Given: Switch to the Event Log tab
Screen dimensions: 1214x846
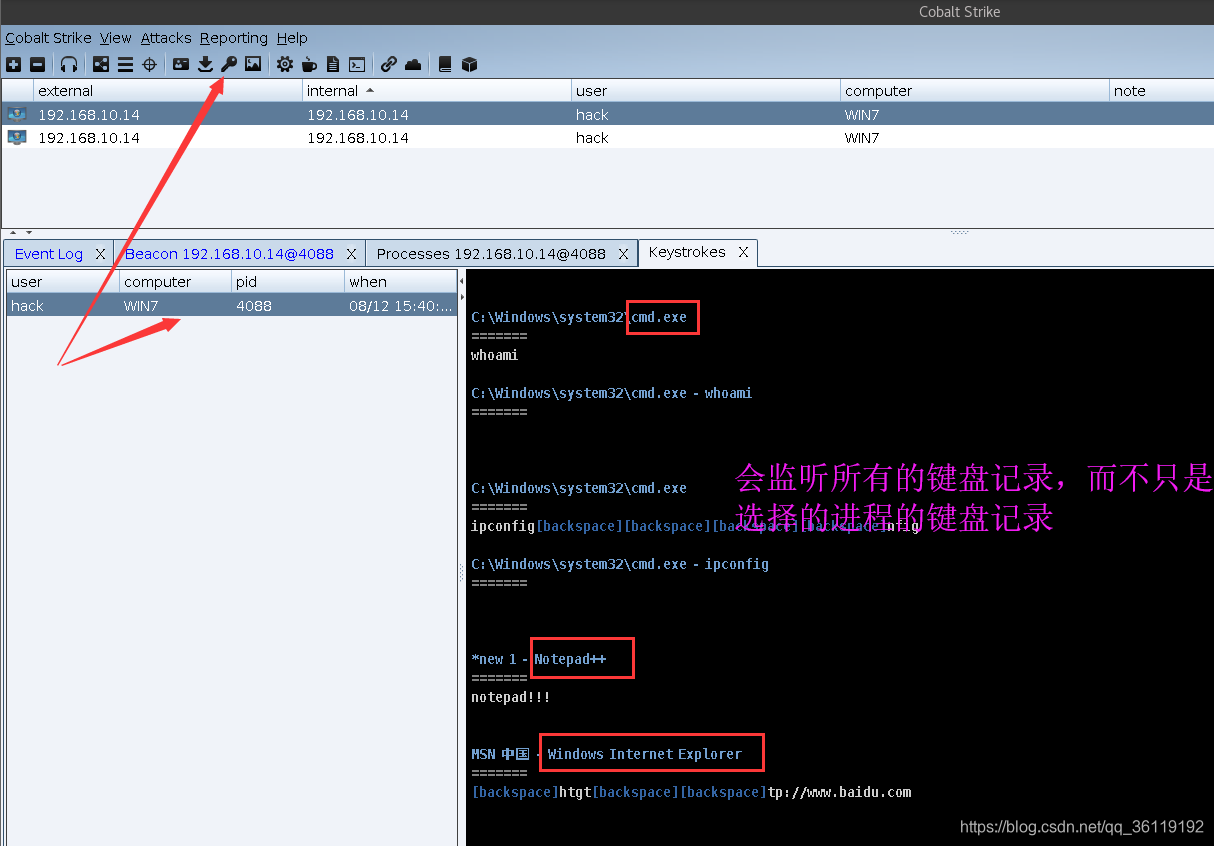Looking at the screenshot, I should click(49, 254).
